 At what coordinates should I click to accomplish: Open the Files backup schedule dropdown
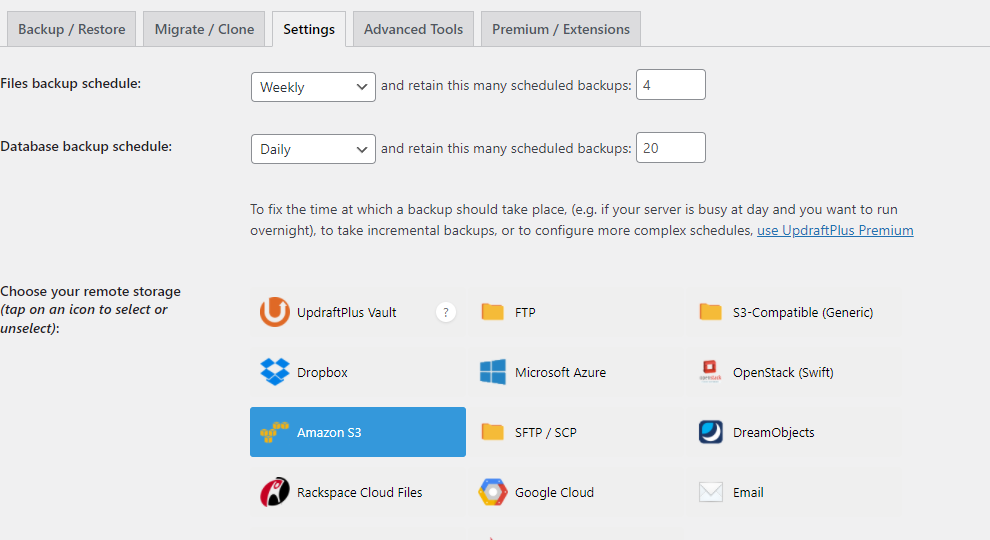pos(313,87)
